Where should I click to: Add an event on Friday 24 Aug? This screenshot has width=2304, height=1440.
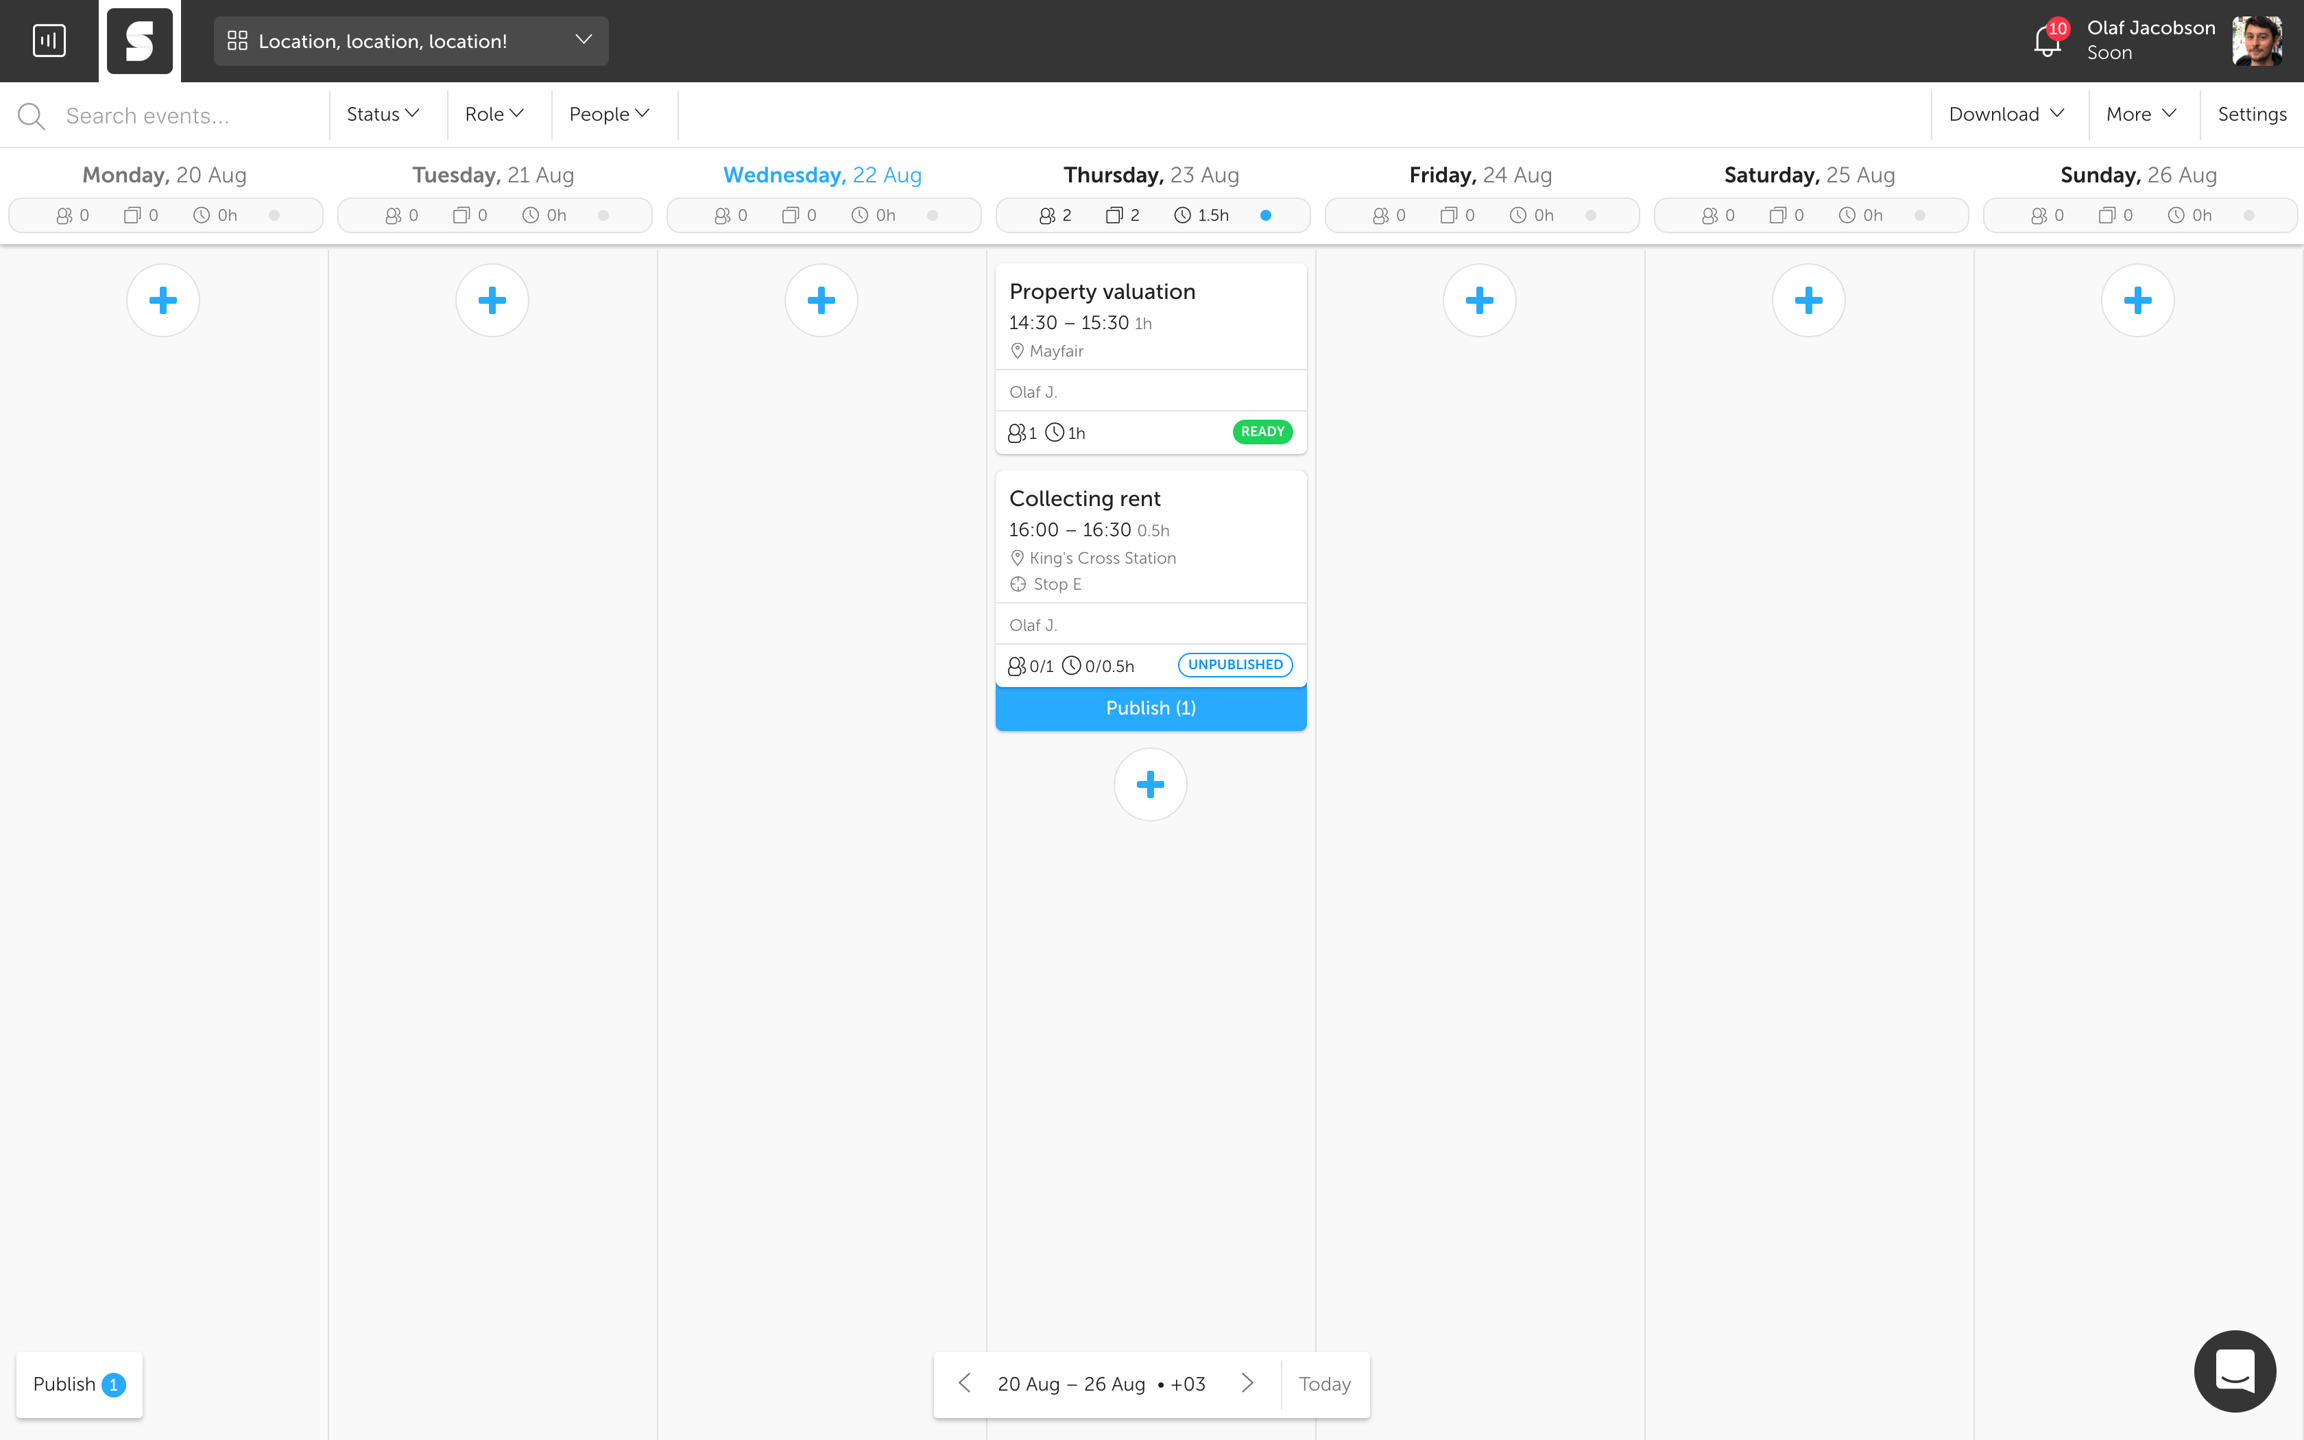pos(1479,300)
